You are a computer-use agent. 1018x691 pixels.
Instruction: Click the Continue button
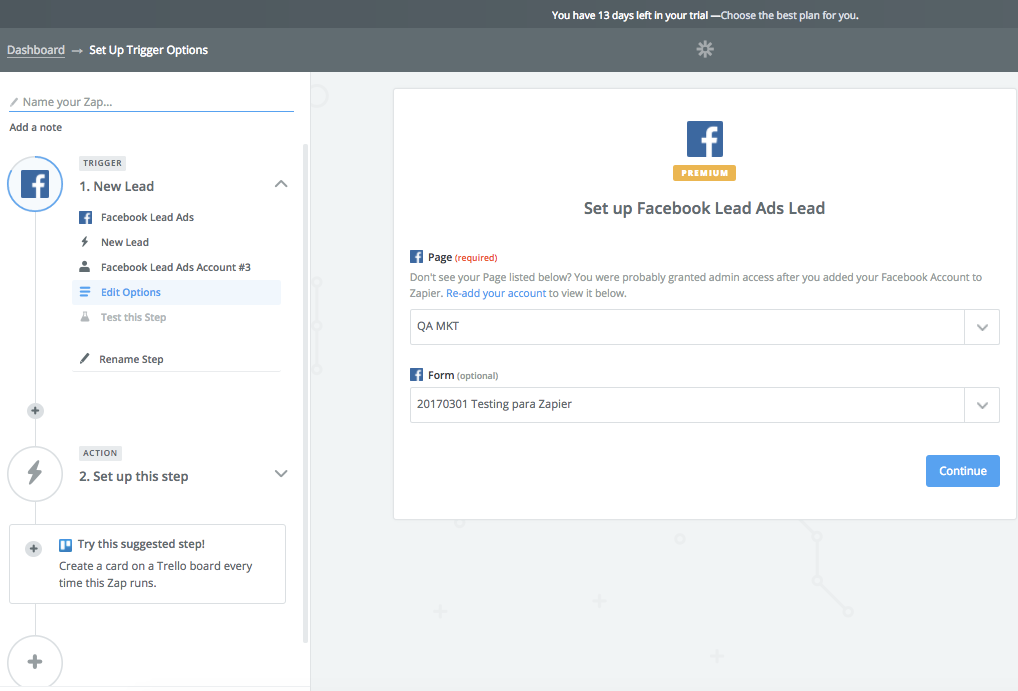click(962, 471)
